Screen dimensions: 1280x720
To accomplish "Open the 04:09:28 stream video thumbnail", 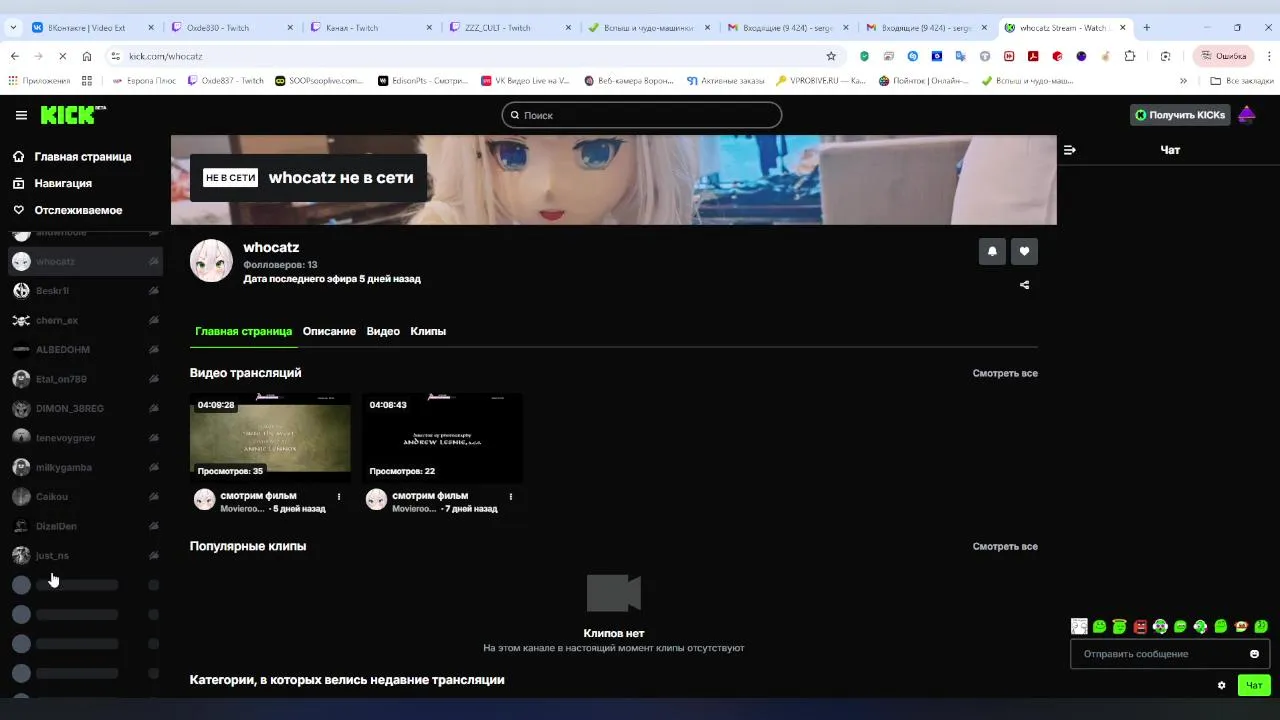I will click(270, 438).
